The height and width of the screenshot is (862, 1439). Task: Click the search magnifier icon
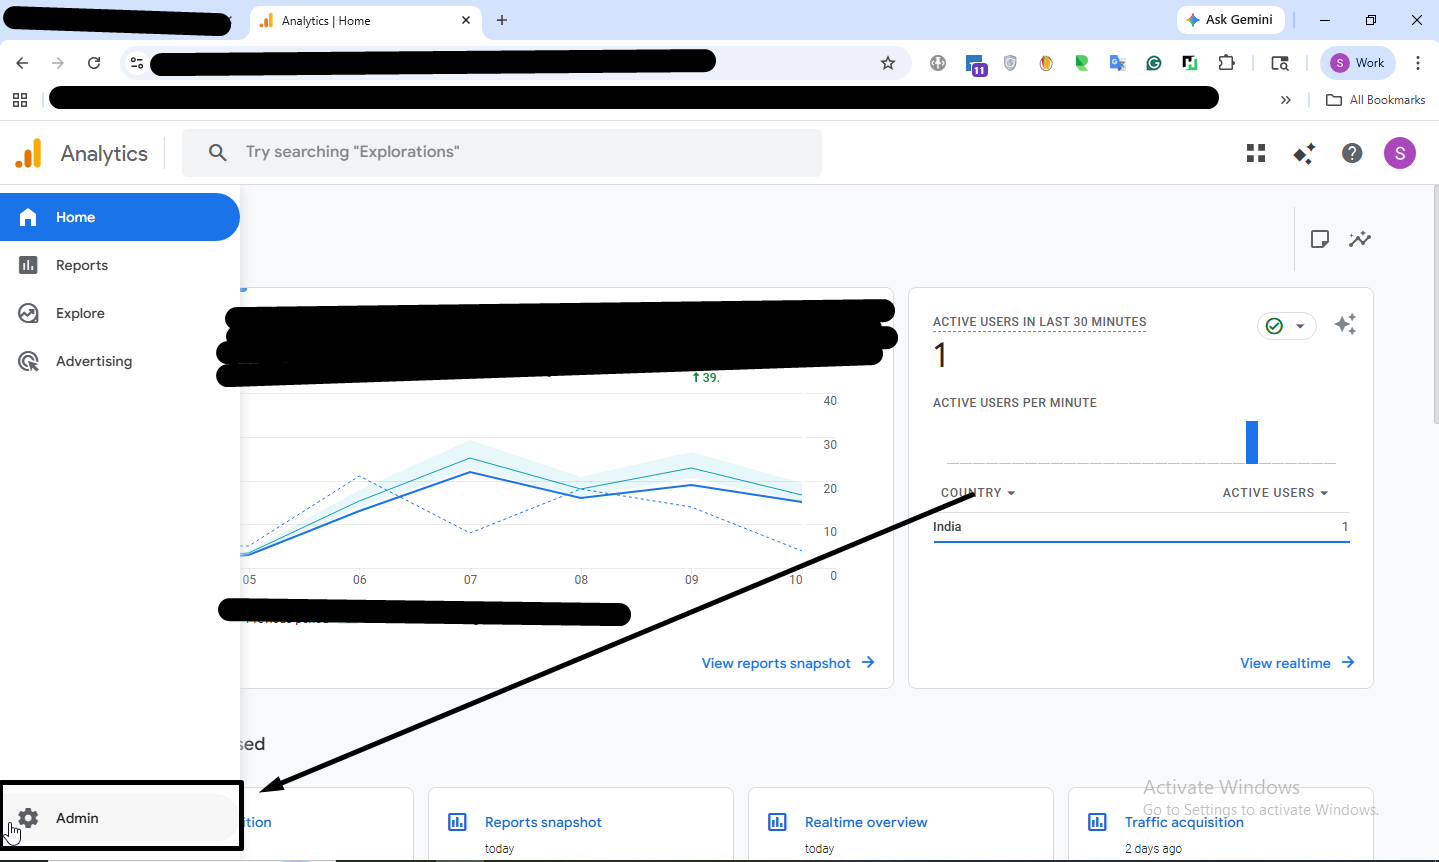click(217, 152)
